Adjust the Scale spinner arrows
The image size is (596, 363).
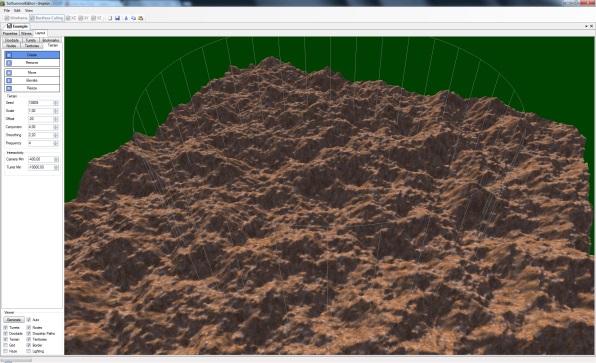56,111
